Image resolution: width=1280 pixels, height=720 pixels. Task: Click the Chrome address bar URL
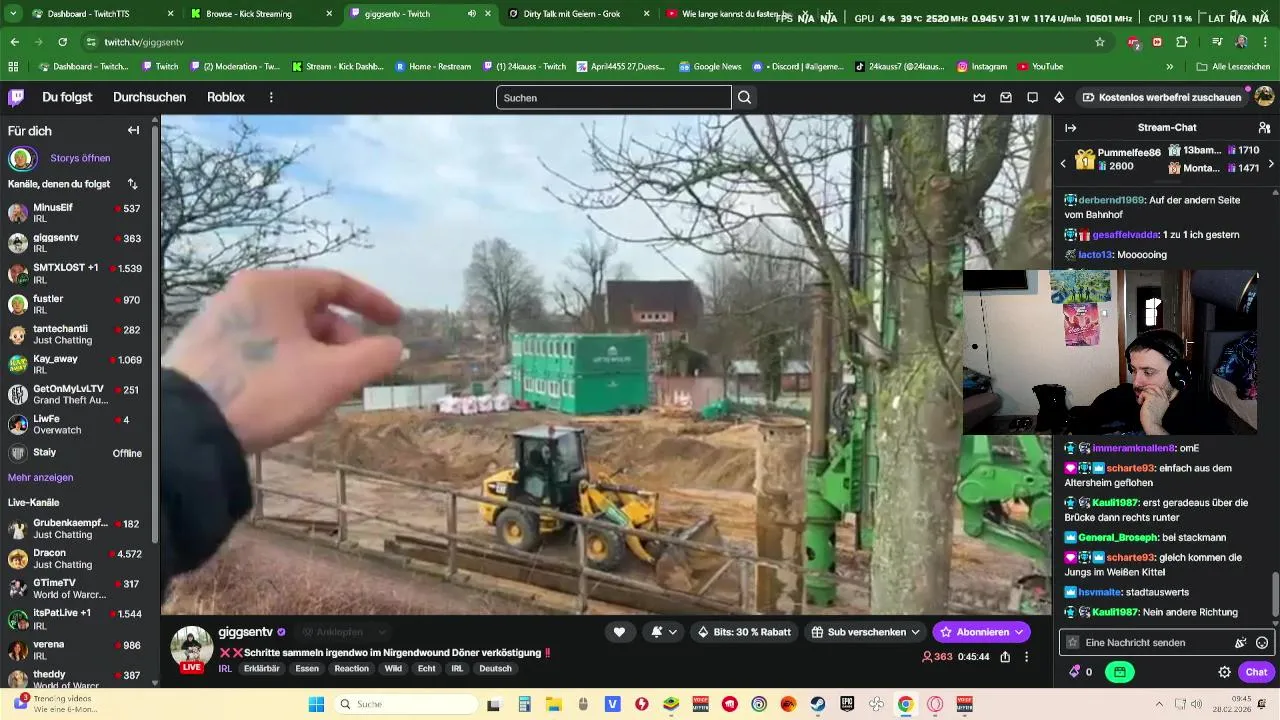coord(144,42)
